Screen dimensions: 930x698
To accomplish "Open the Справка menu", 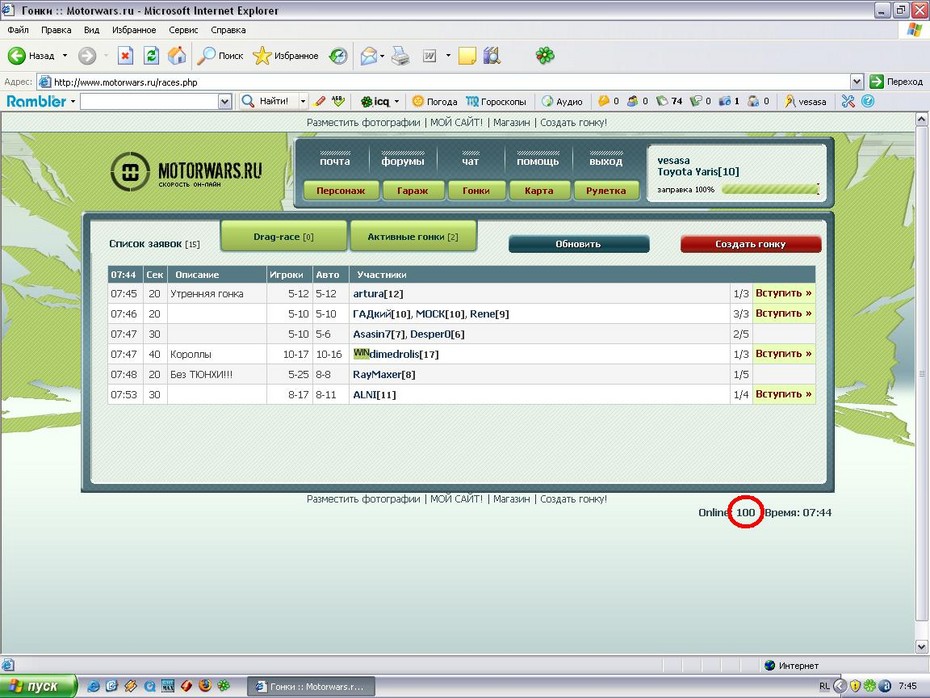I will [x=228, y=30].
